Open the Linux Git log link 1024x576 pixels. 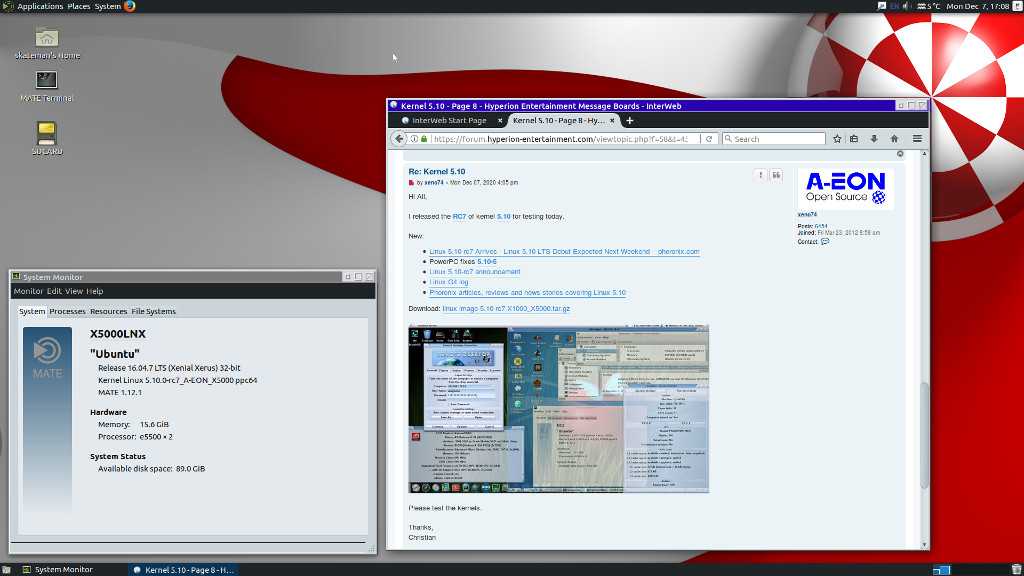click(x=449, y=282)
